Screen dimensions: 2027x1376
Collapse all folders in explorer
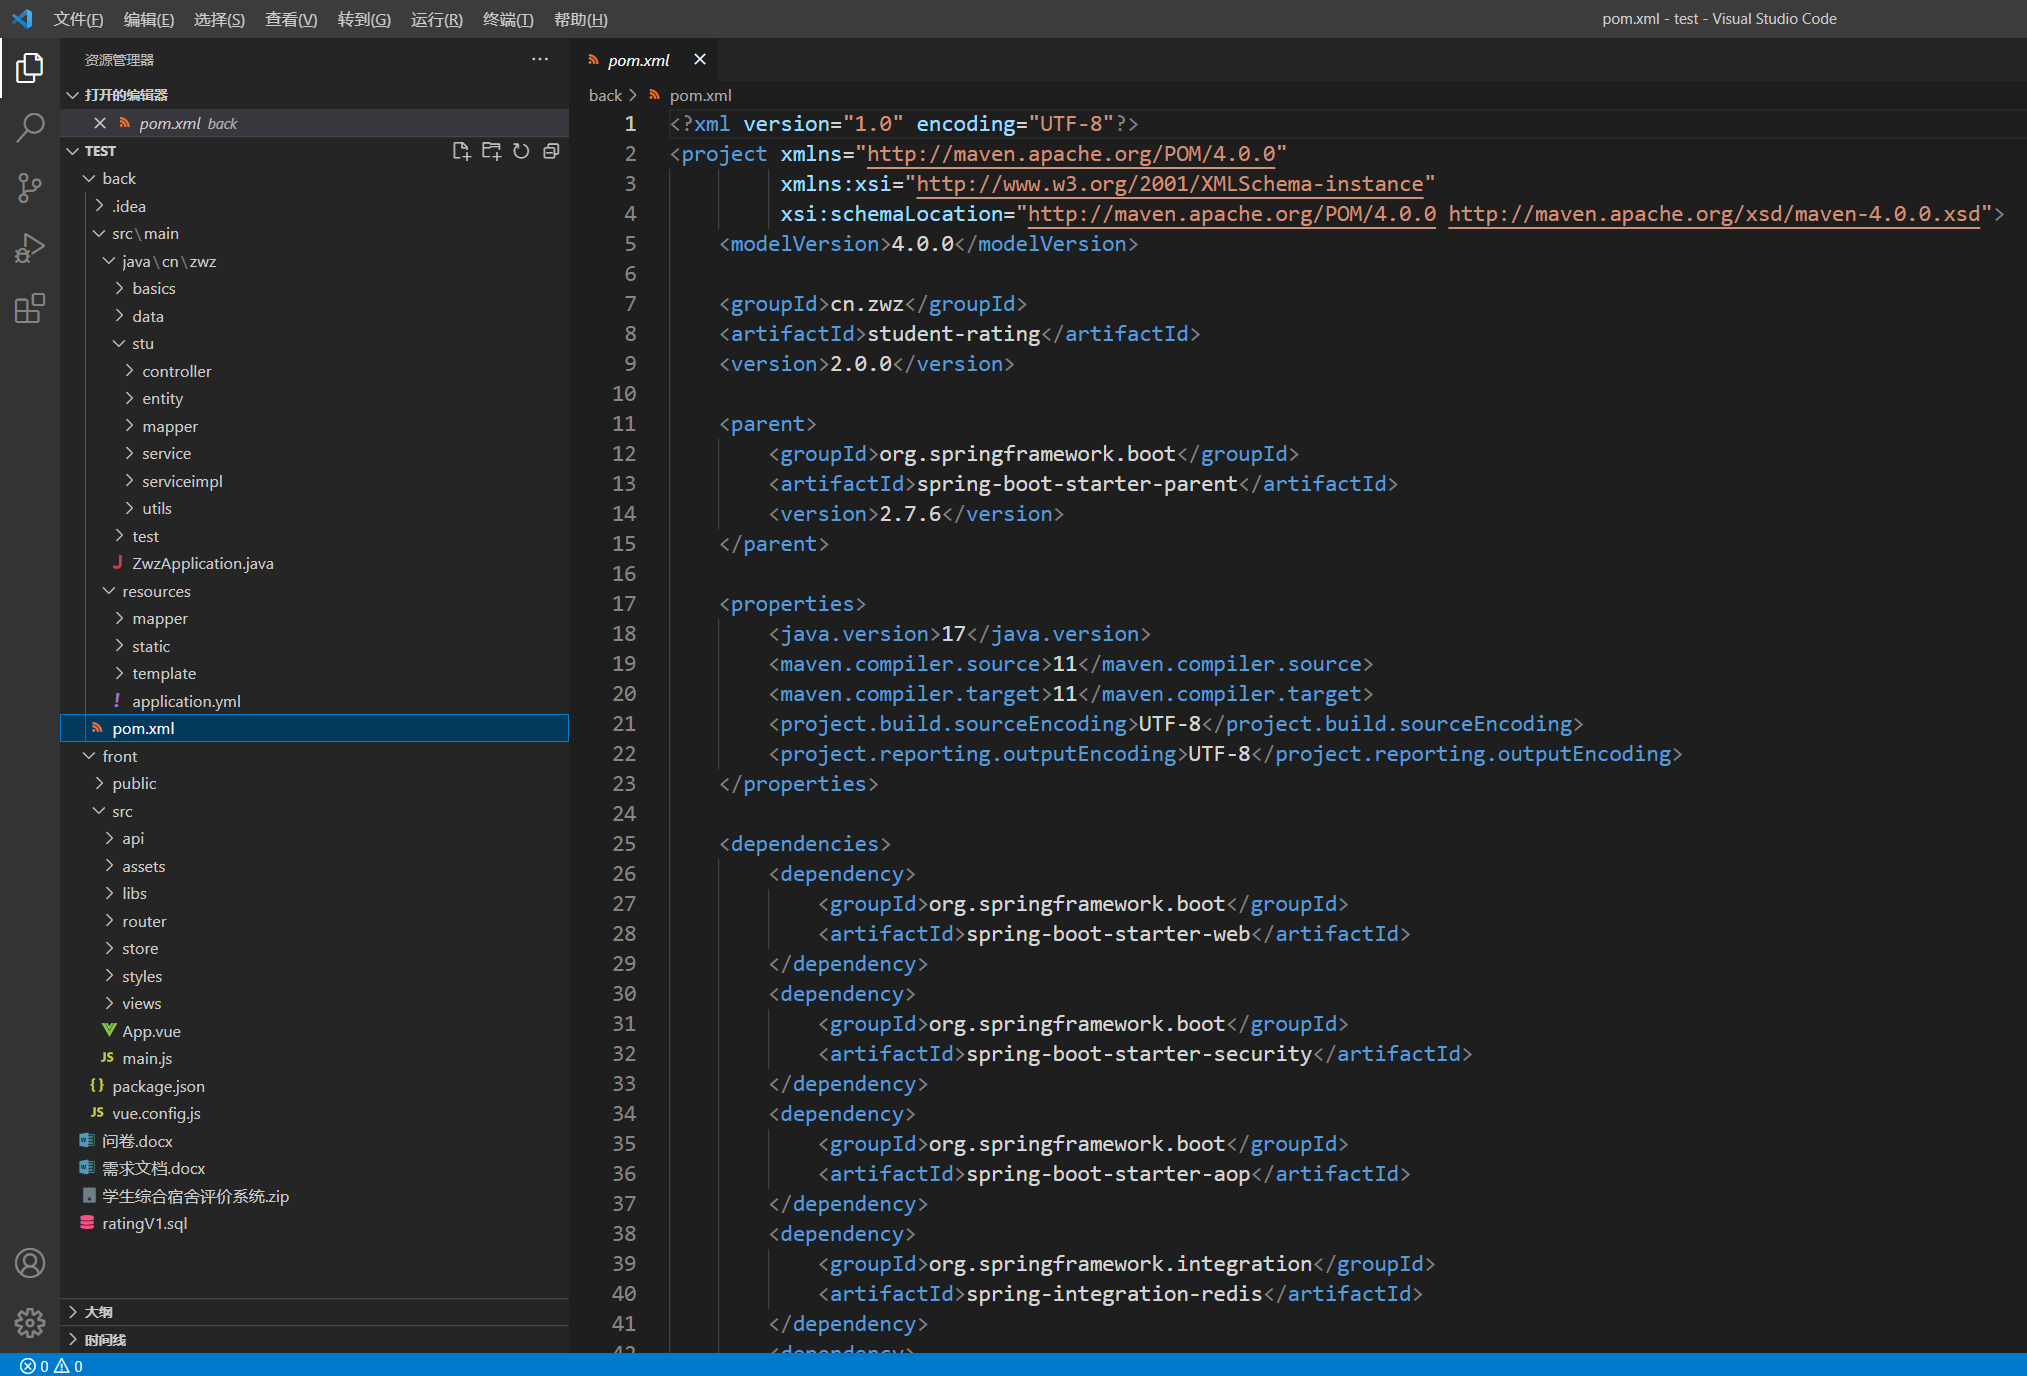551,151
